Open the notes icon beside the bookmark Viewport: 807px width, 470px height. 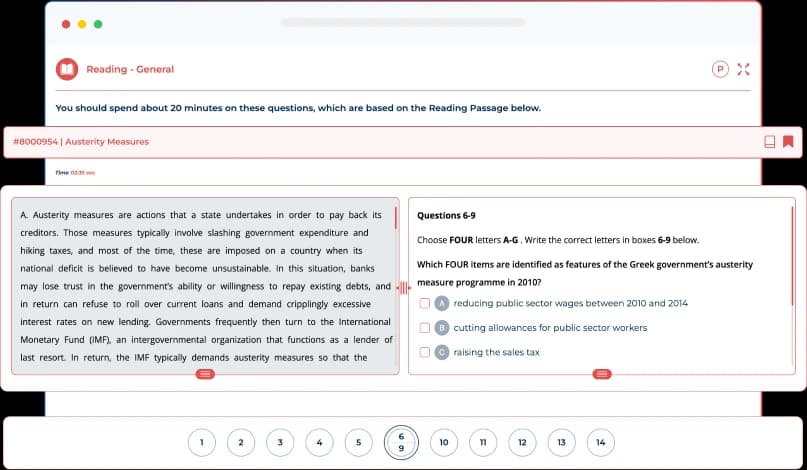(x=769, y=141)
